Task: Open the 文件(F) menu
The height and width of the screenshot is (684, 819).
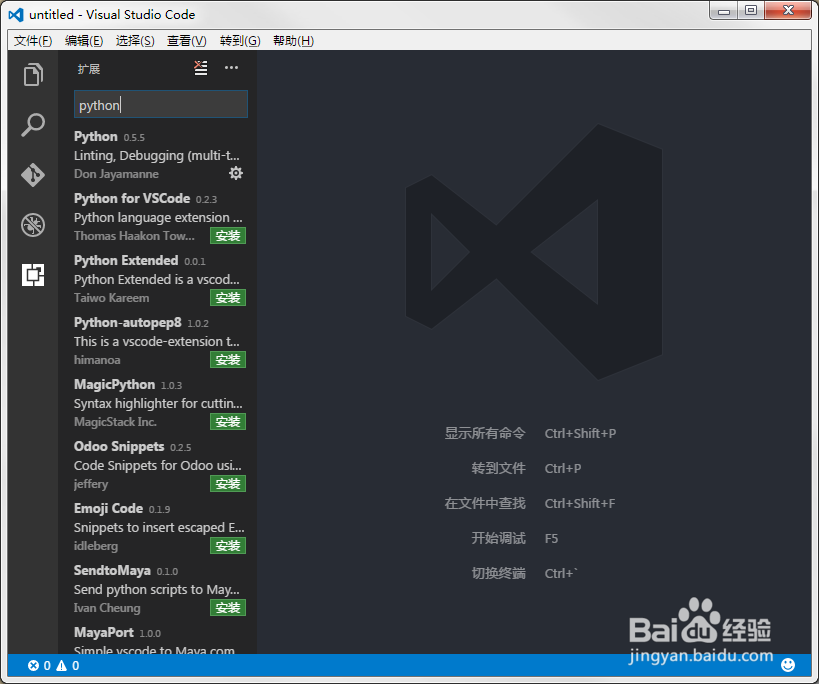Action: point(31,40)
